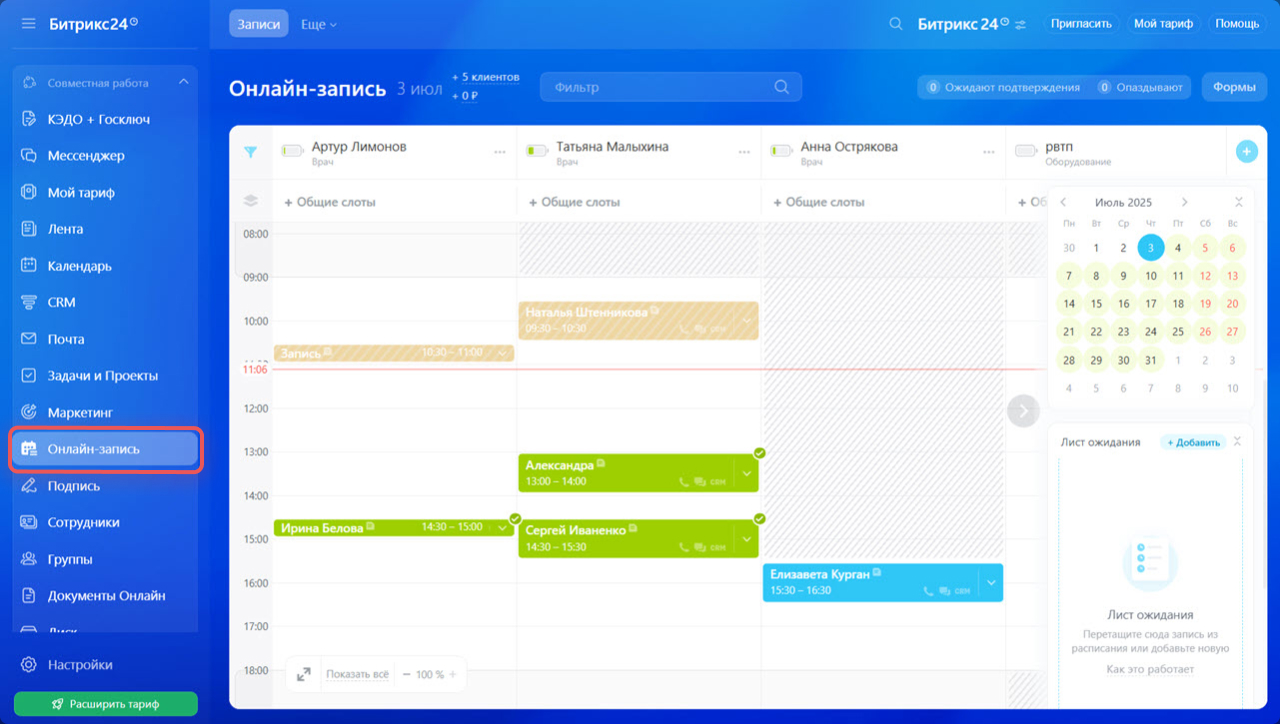The width and height of the screenshot is (1280, 724).
Task: Click the Опаздывают counter
Action: coord(1140,87)
